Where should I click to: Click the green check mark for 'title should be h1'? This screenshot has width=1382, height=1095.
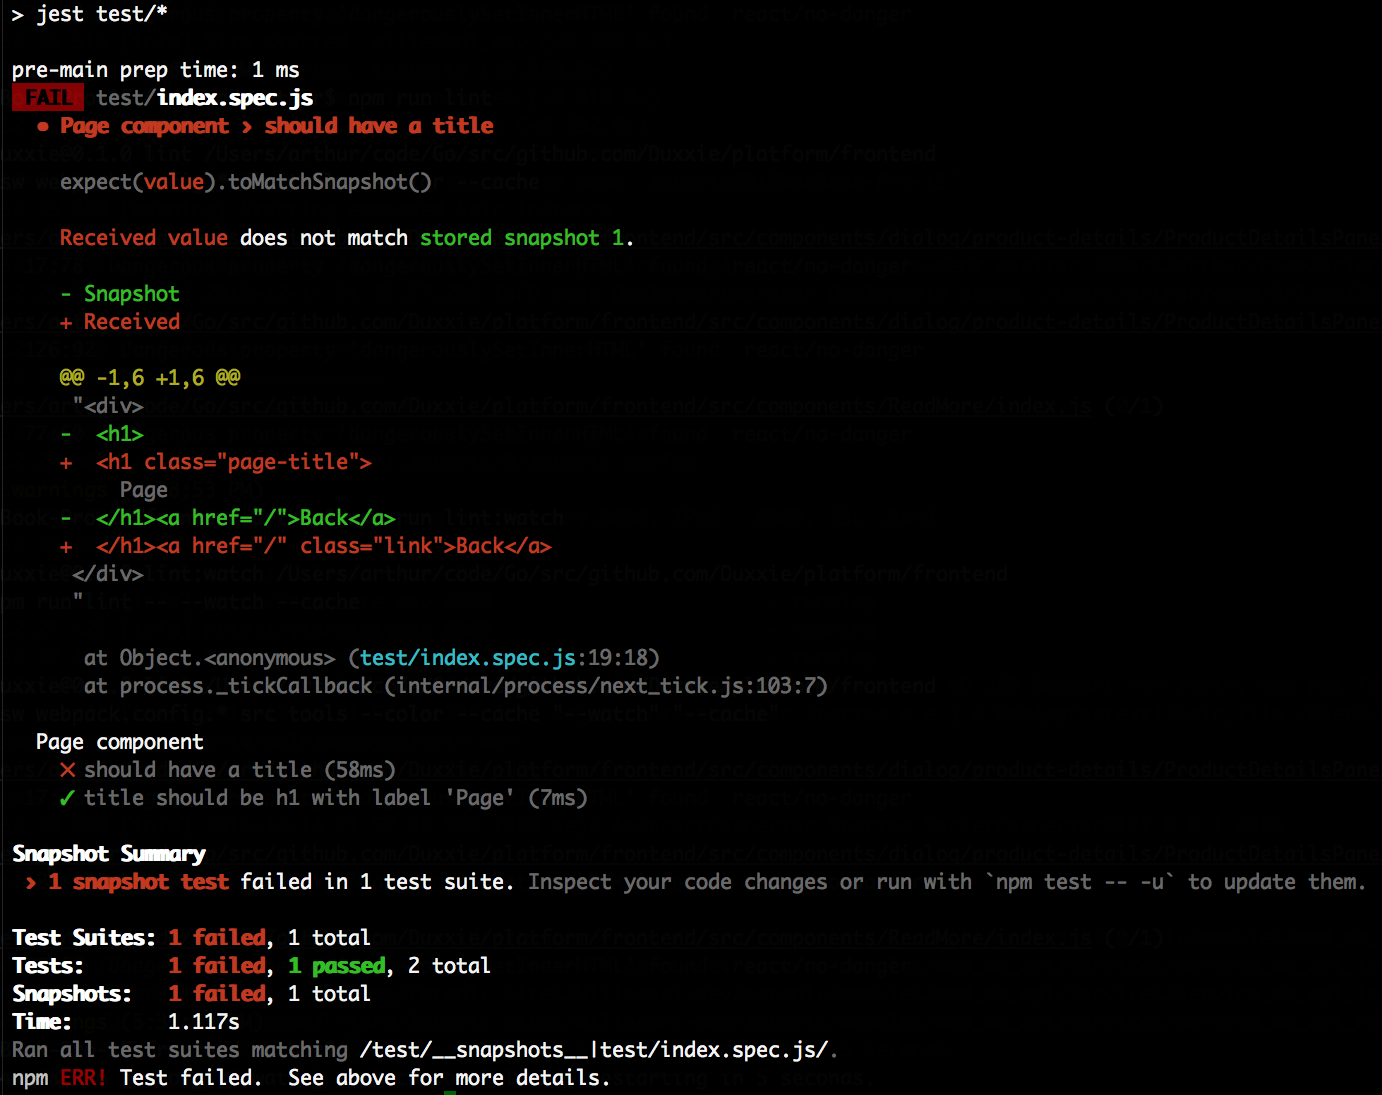coord(67,798)
